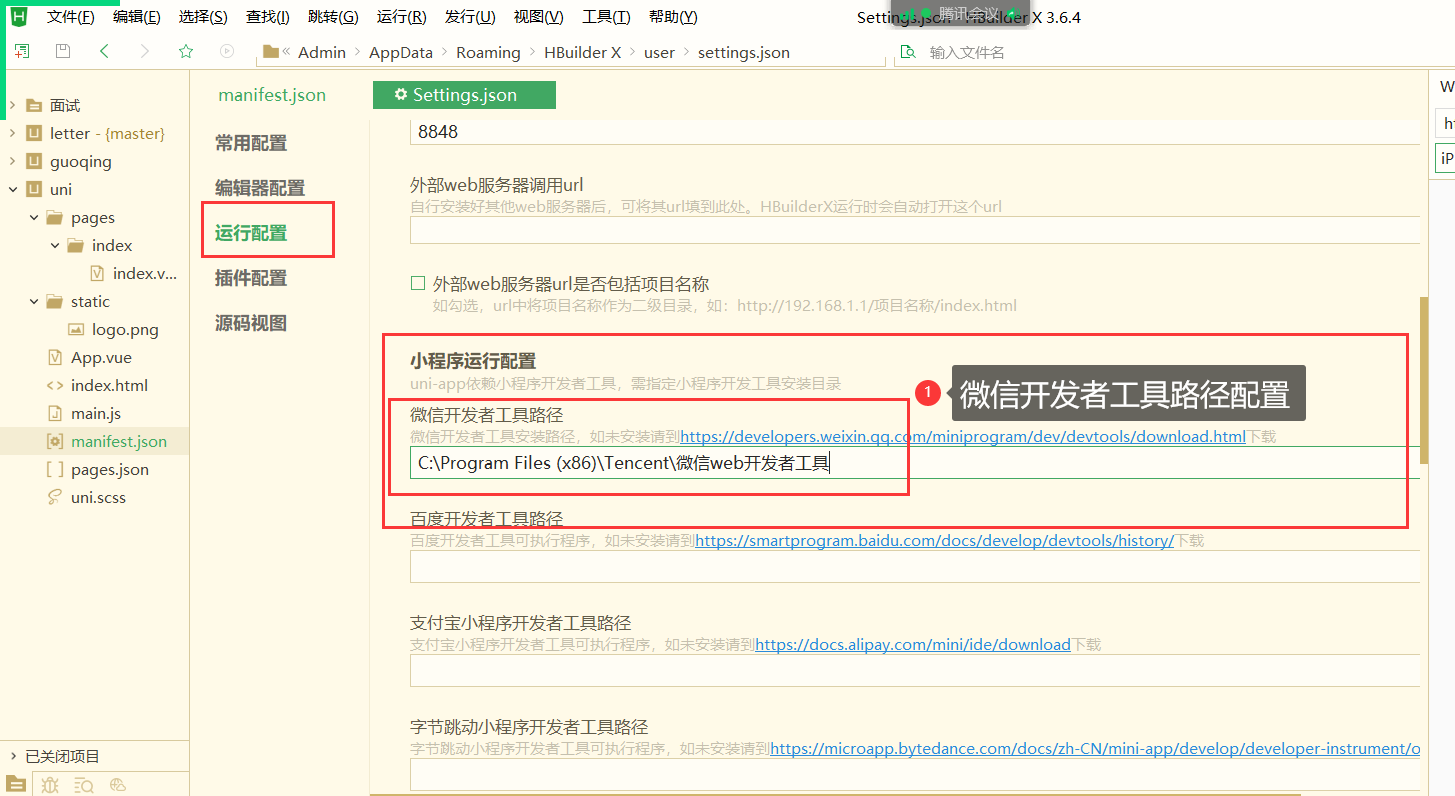This screenshot has width=1455, height=796.
Task: Click the guoqing project icon
Action: [x=34, y=161]
